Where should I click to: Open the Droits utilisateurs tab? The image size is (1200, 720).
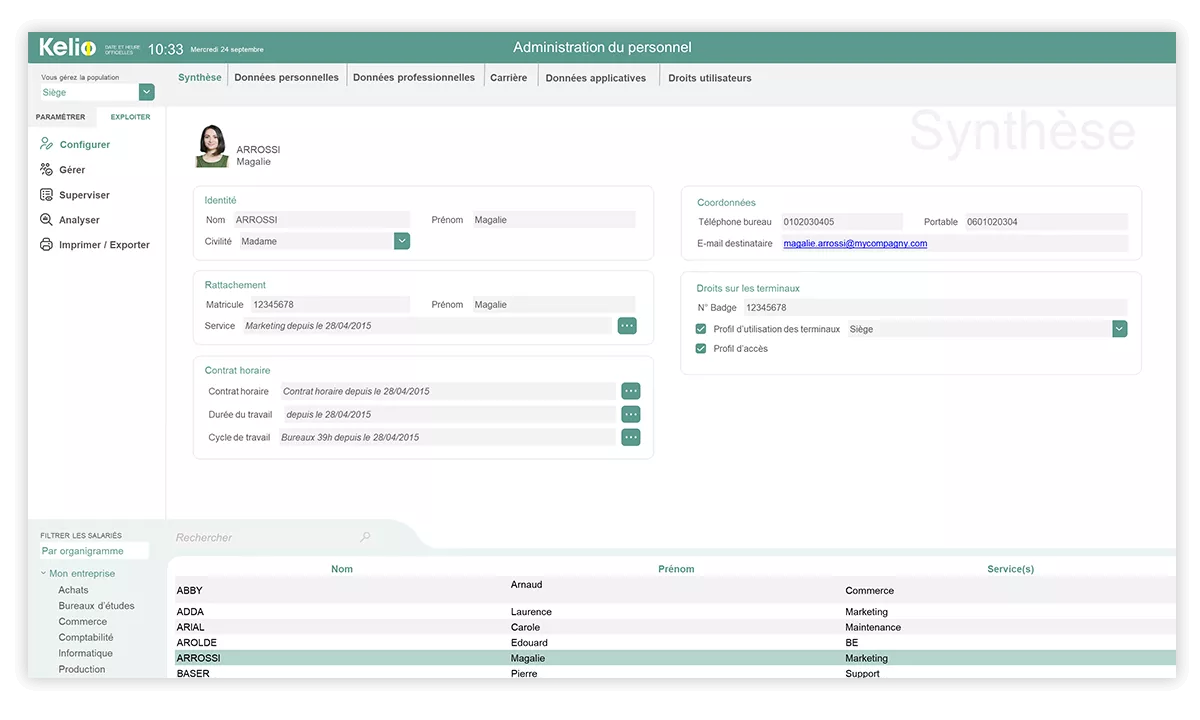click(709, 77)
